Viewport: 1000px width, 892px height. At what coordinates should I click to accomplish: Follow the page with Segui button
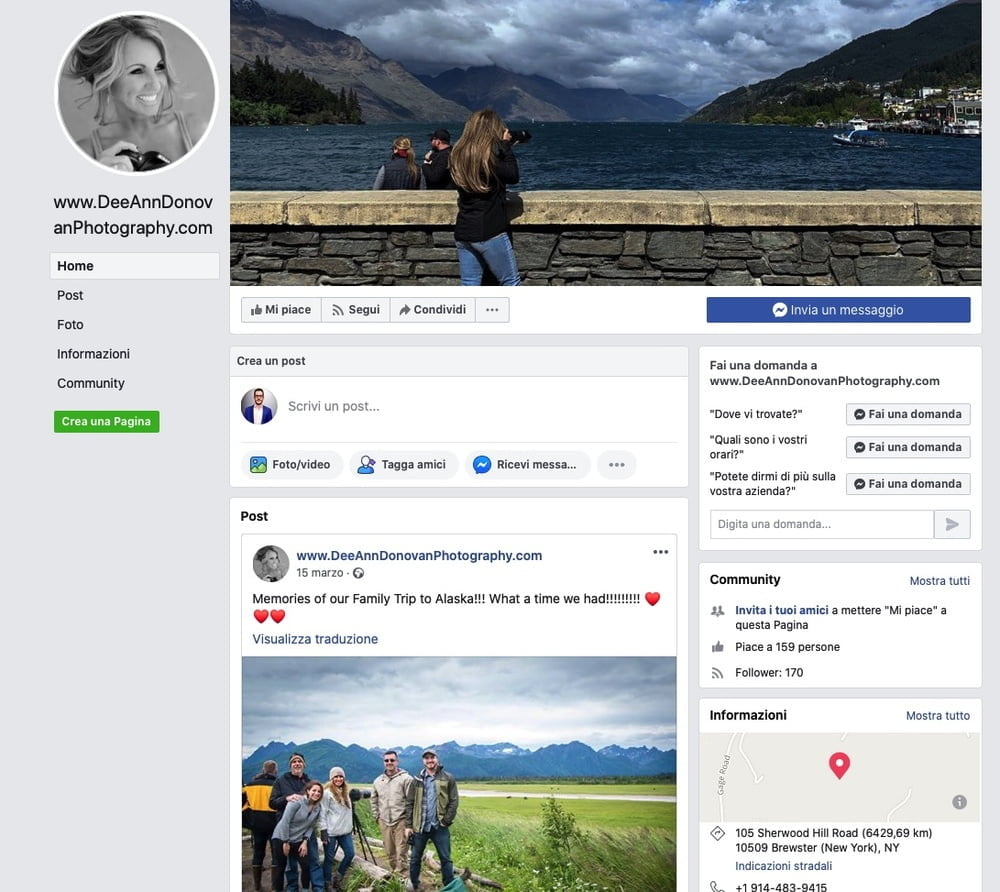coord(356,310)
